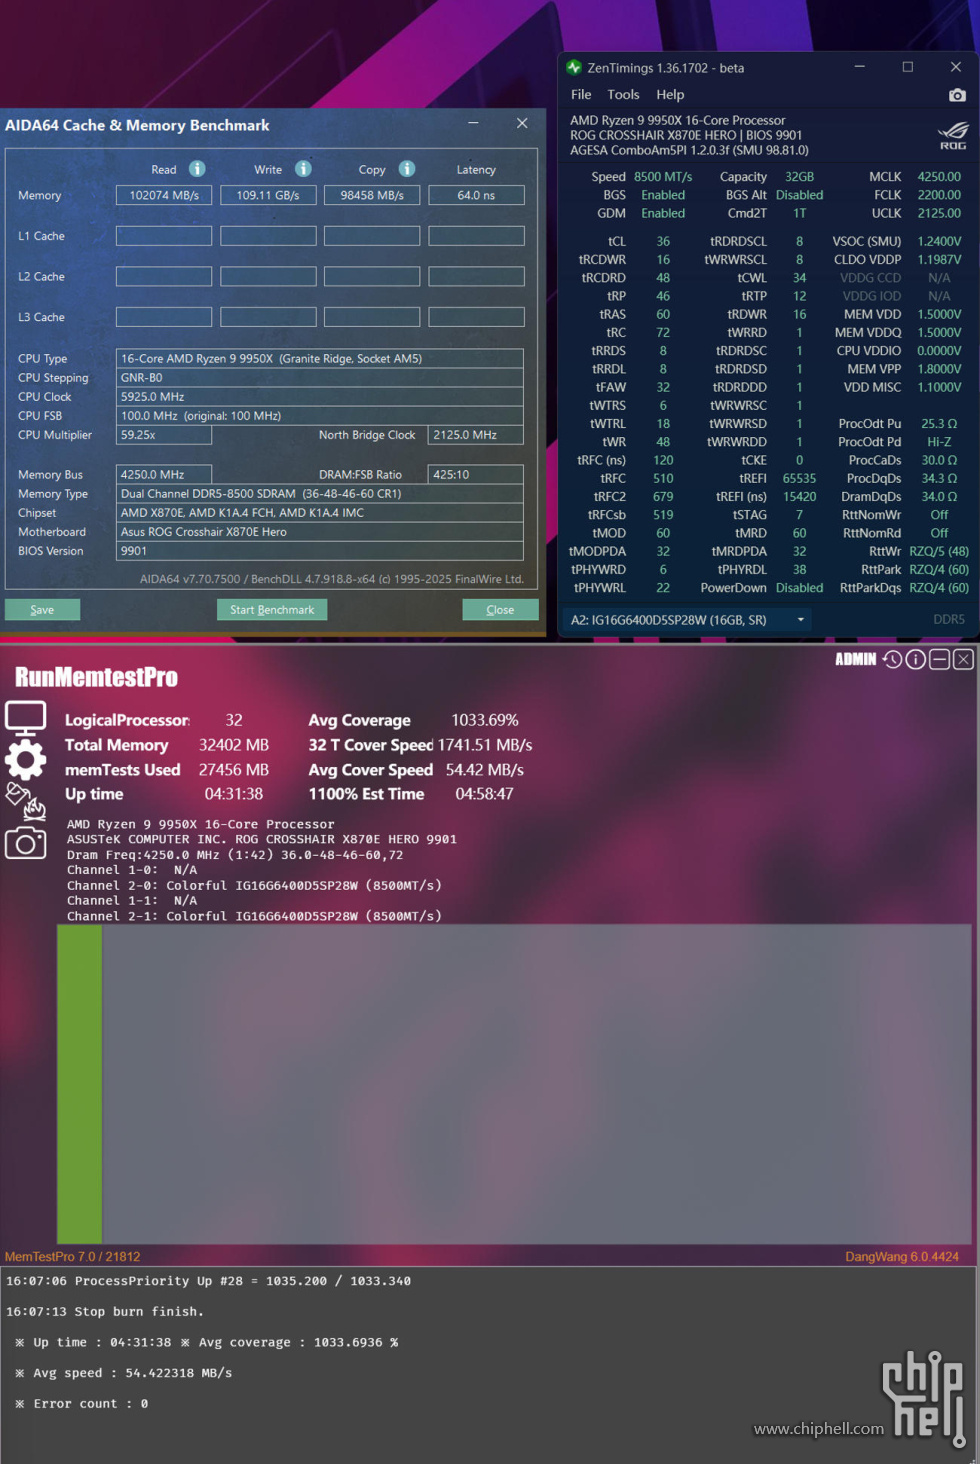The image size is (980, 1464).
Task: Open the File menu in ZenTimings
Action: 581,95
